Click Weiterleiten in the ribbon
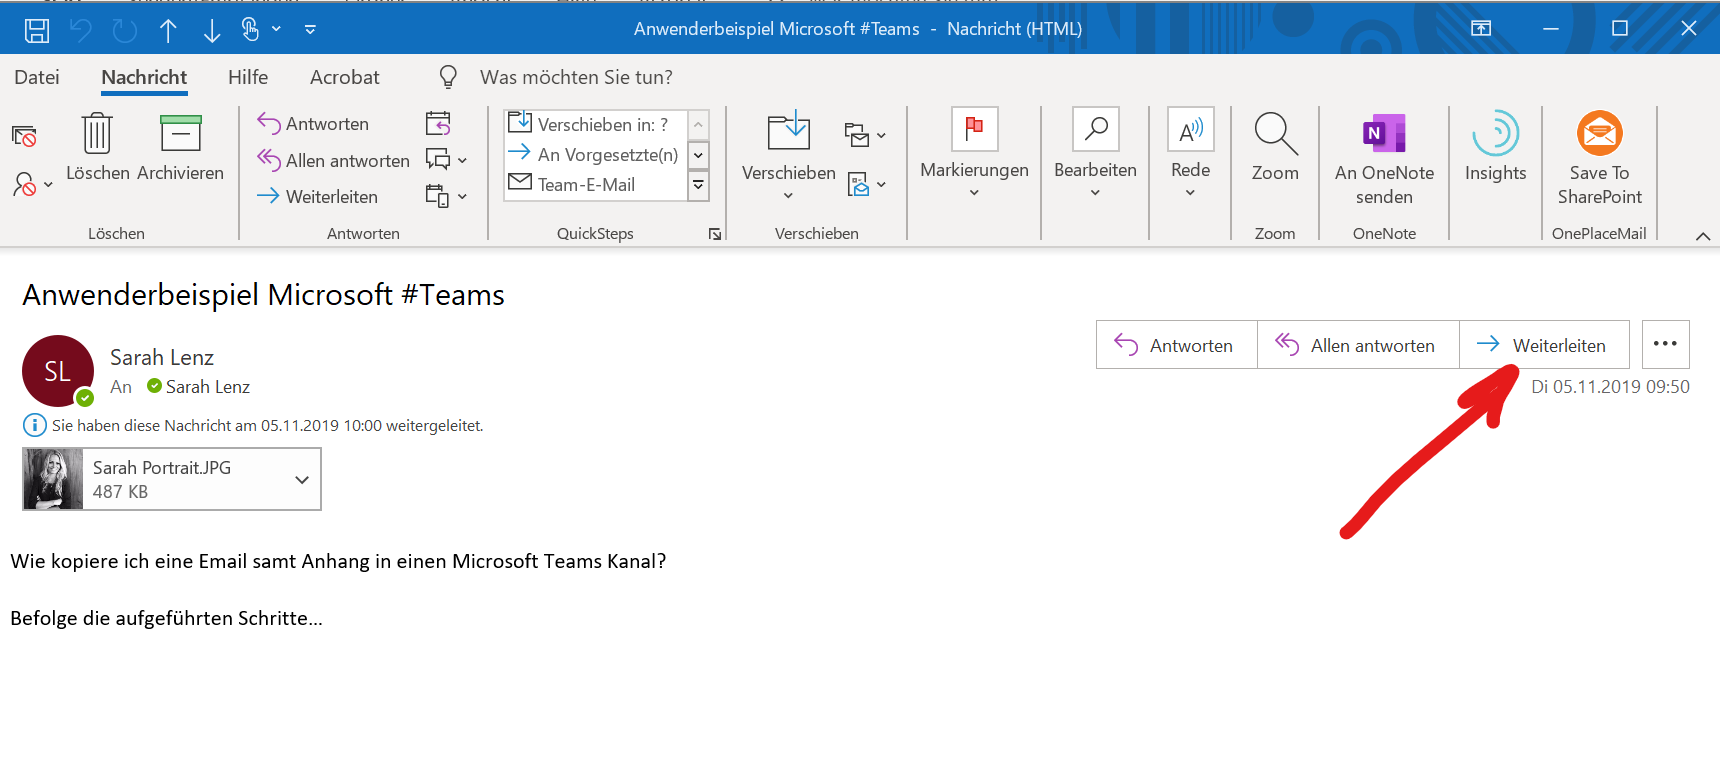 [x=317, y=196]
